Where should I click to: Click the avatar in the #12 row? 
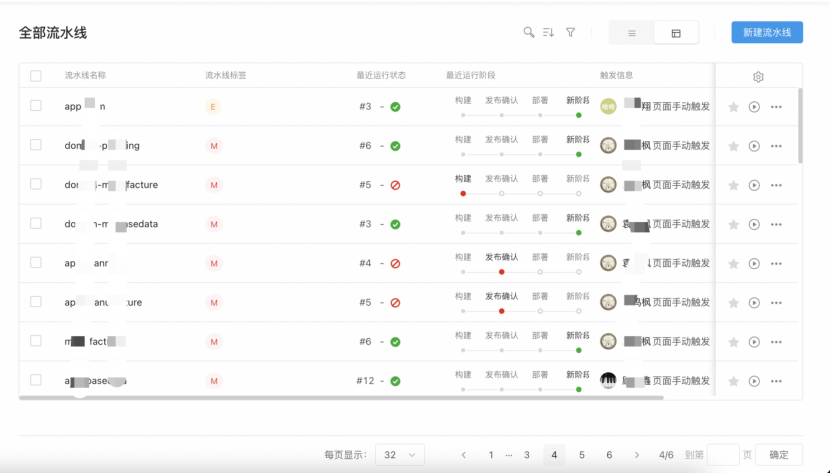pyautogui.click(x=608, y=380)
